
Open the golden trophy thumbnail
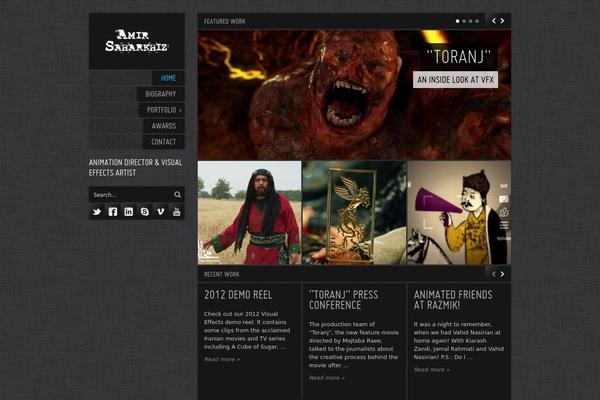click(x=354, y=212)
